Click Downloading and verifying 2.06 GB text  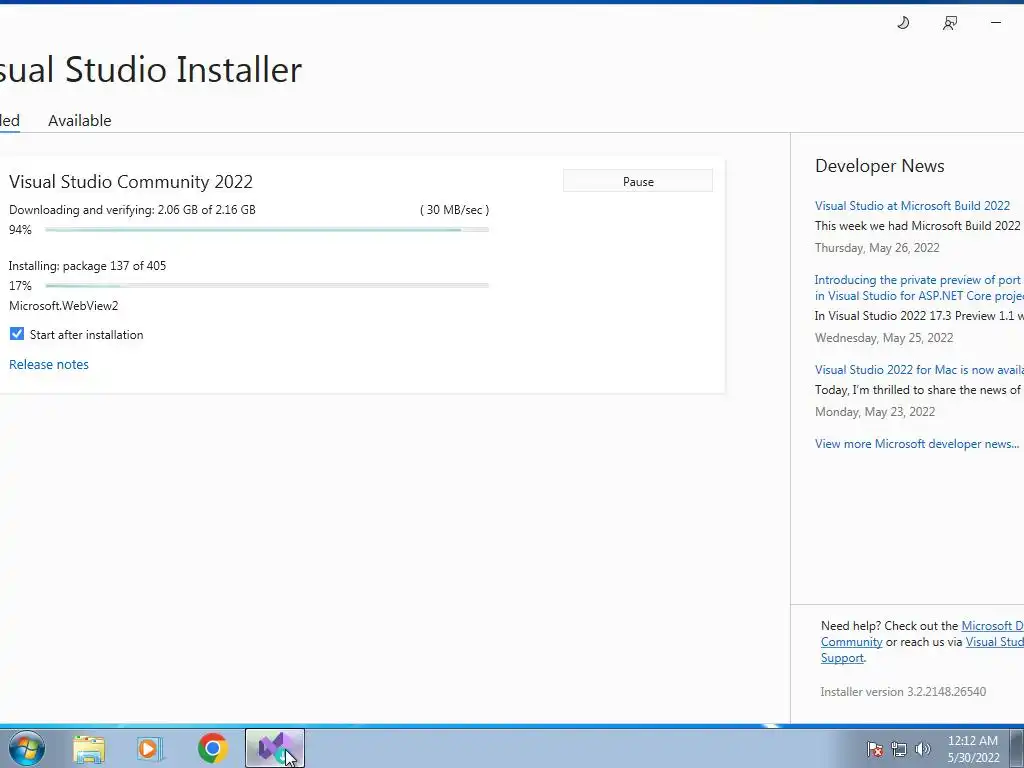pyautogui.click(x=133, y=210)
